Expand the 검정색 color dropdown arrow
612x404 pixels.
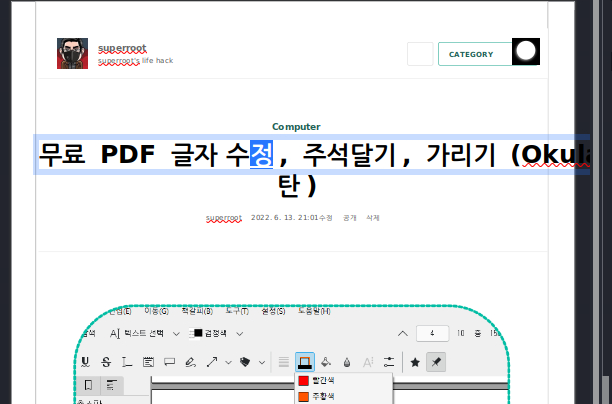240,334
